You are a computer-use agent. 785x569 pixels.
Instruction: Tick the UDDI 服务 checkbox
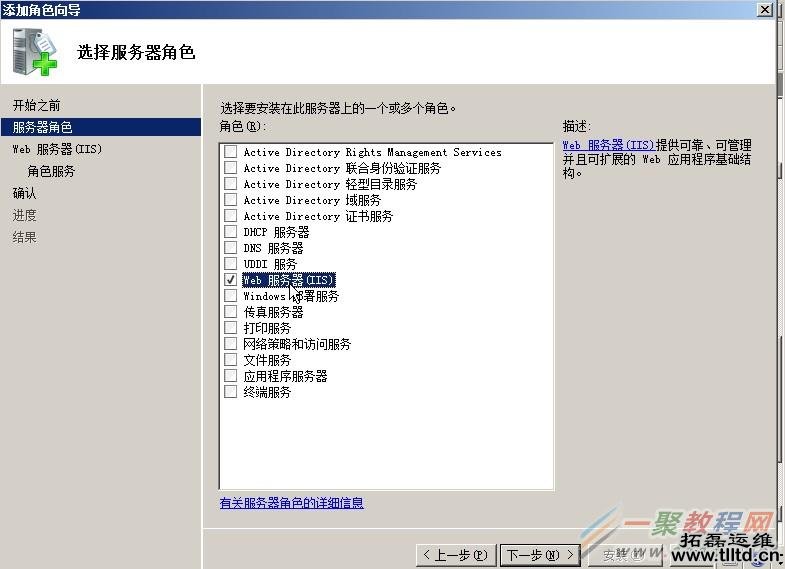point(230,264)
